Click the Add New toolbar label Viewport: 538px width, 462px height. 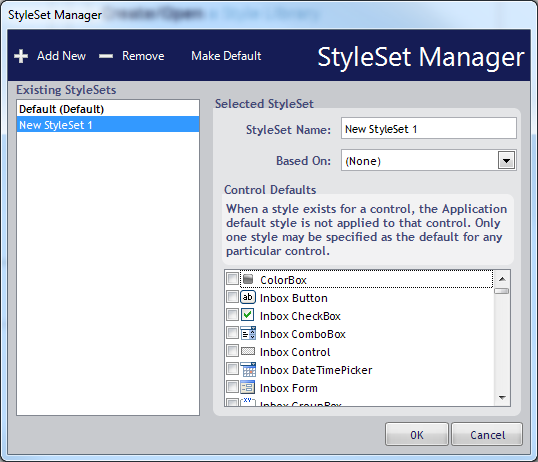click(61, 56)
